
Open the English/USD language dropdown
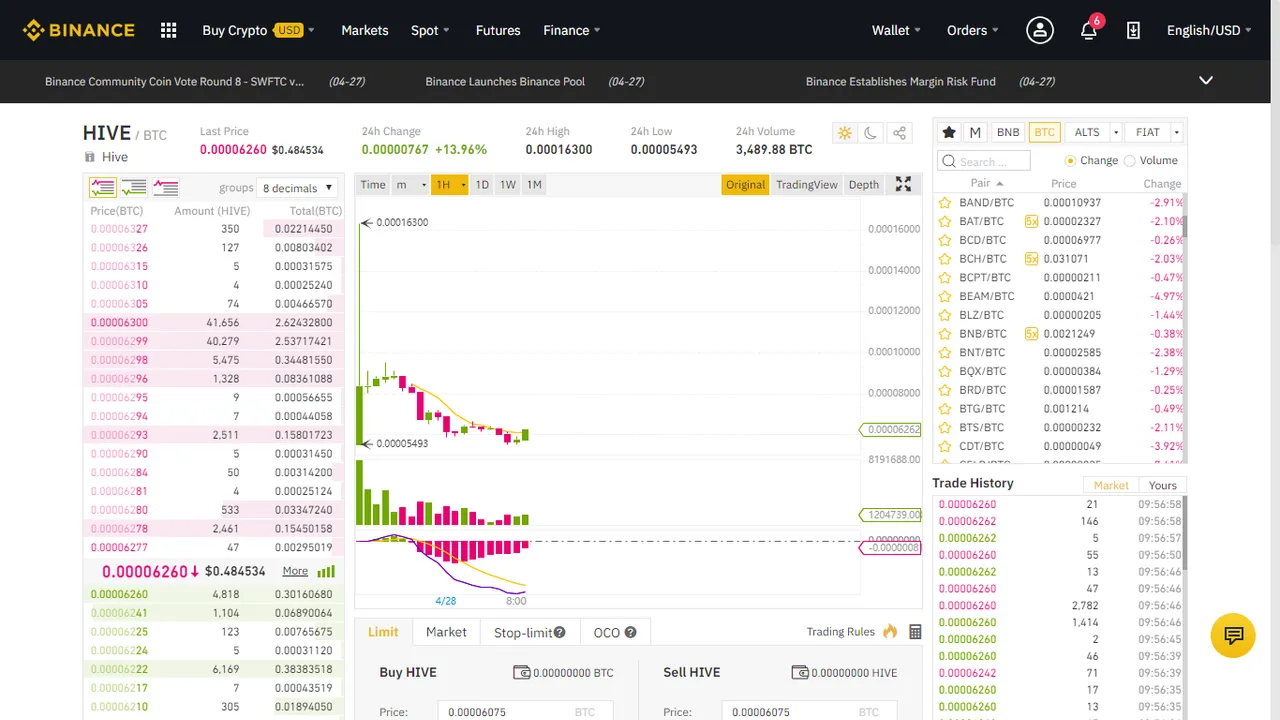tap(1209, 30)
